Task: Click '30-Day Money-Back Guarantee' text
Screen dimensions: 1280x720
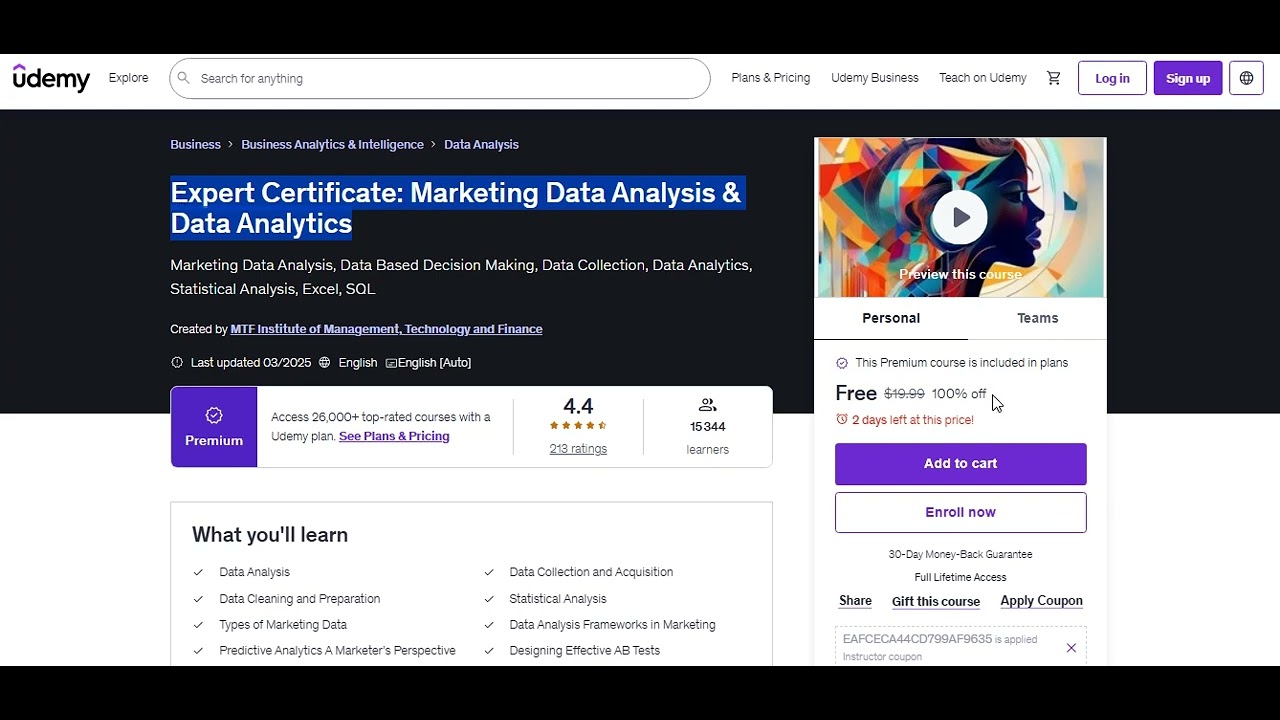Action: coord(961,554)
